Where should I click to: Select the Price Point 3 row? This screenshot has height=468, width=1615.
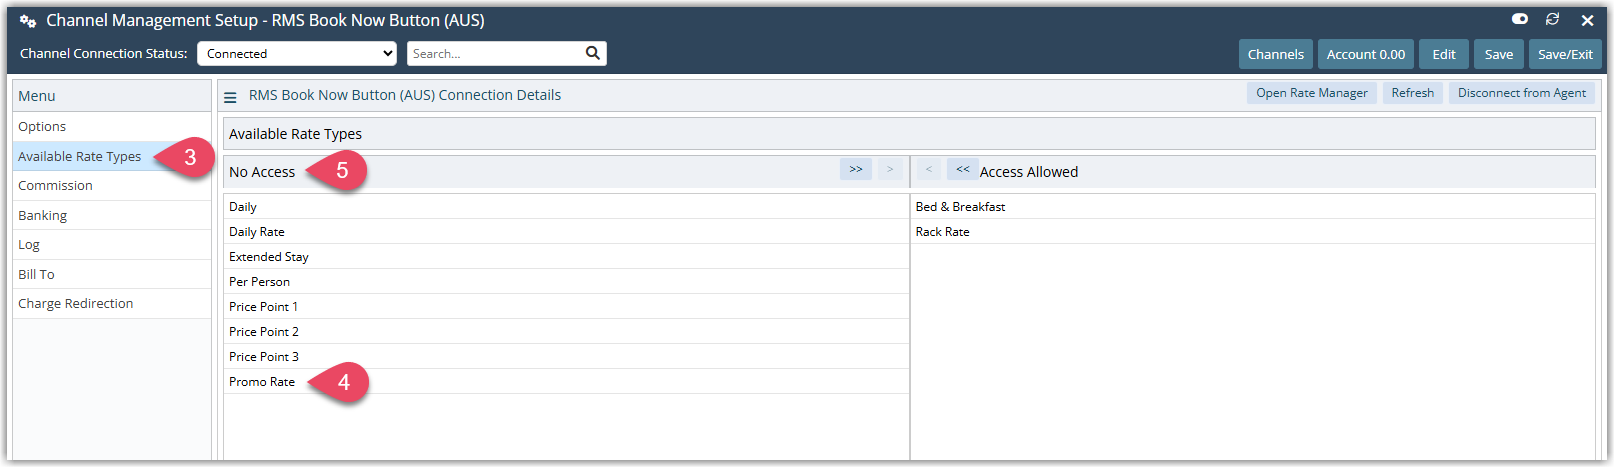[x=566, y=357]
